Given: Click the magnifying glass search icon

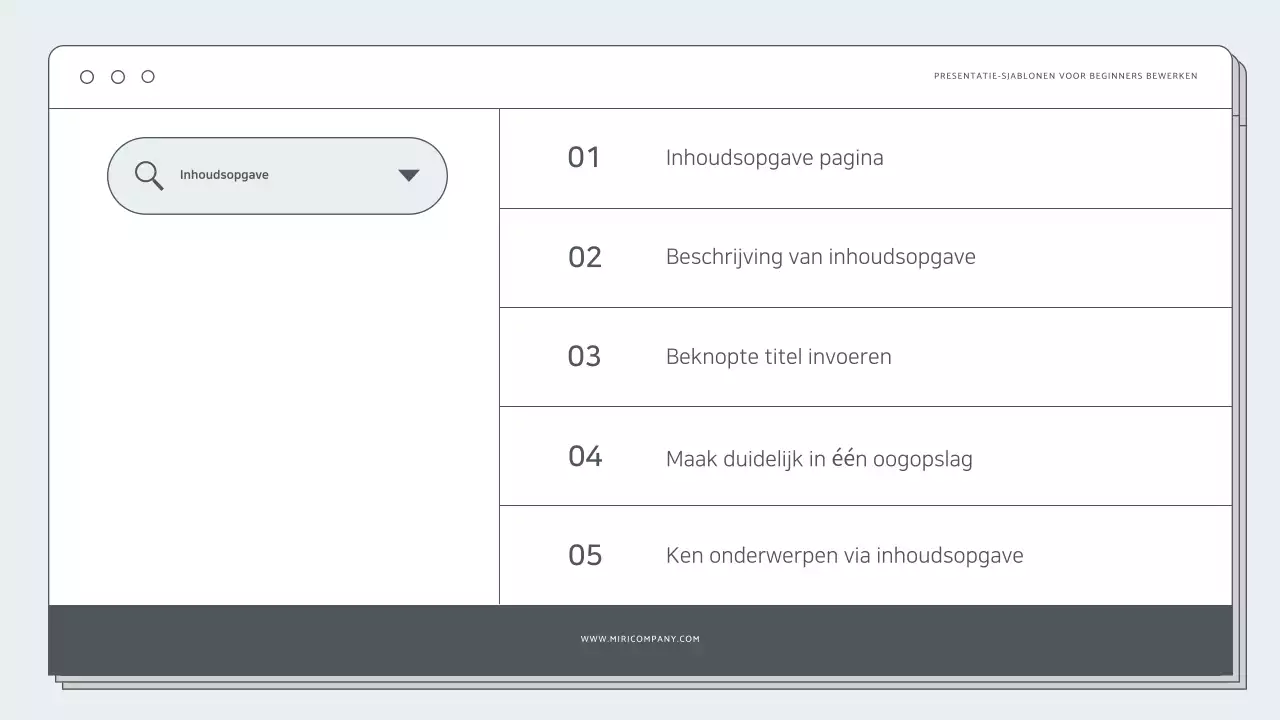Looking at the screenshot, I should (148, 175).
